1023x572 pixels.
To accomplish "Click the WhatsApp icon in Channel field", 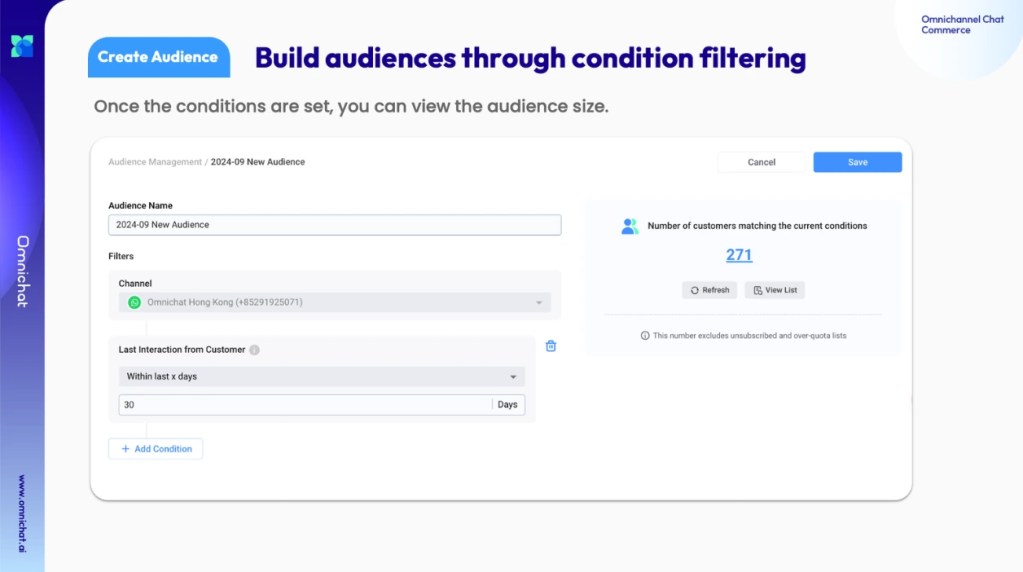I will tap(134, 303).
